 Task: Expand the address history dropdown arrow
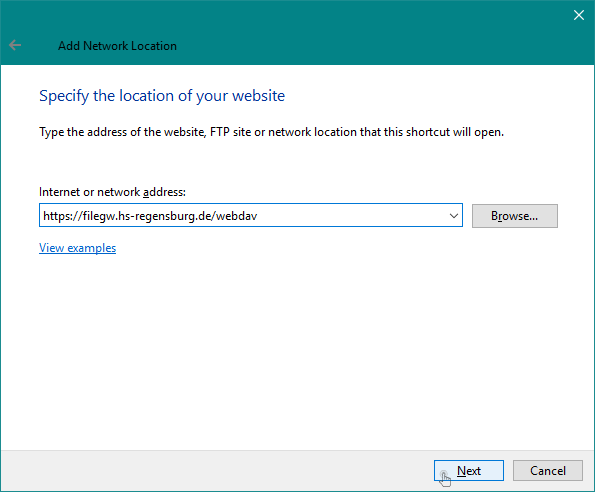[453, 216]
